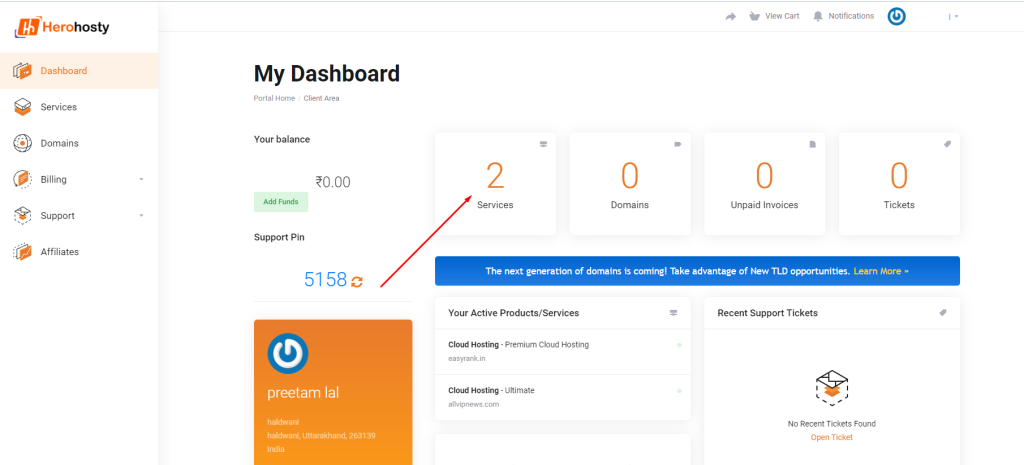Open the Premium Cloud Hosting easyrank.in service
The height and width of the screenshot is (465, 1024).
[x=518, y=350]
